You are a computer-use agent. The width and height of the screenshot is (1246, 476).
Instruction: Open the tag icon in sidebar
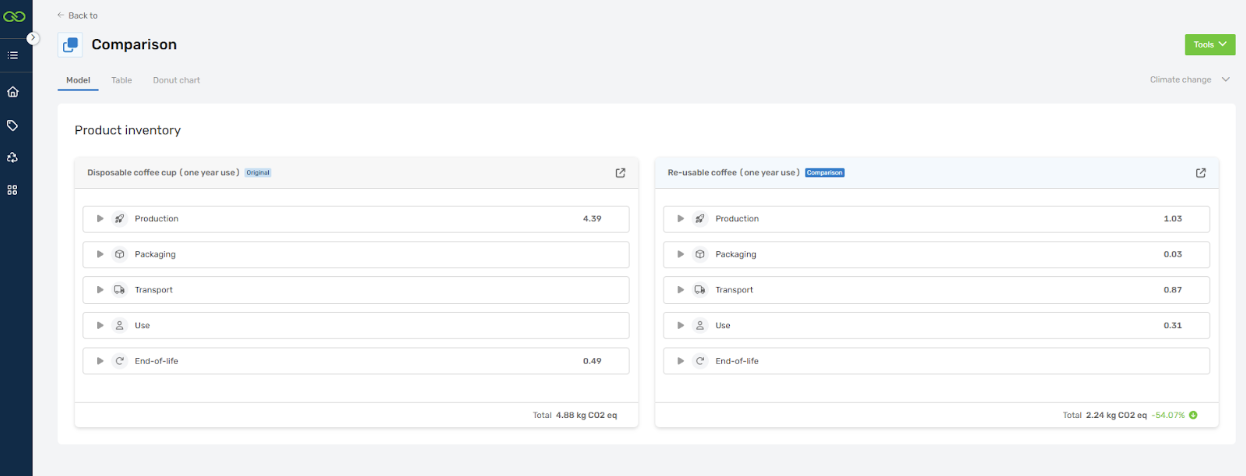(x=13, y=125)
